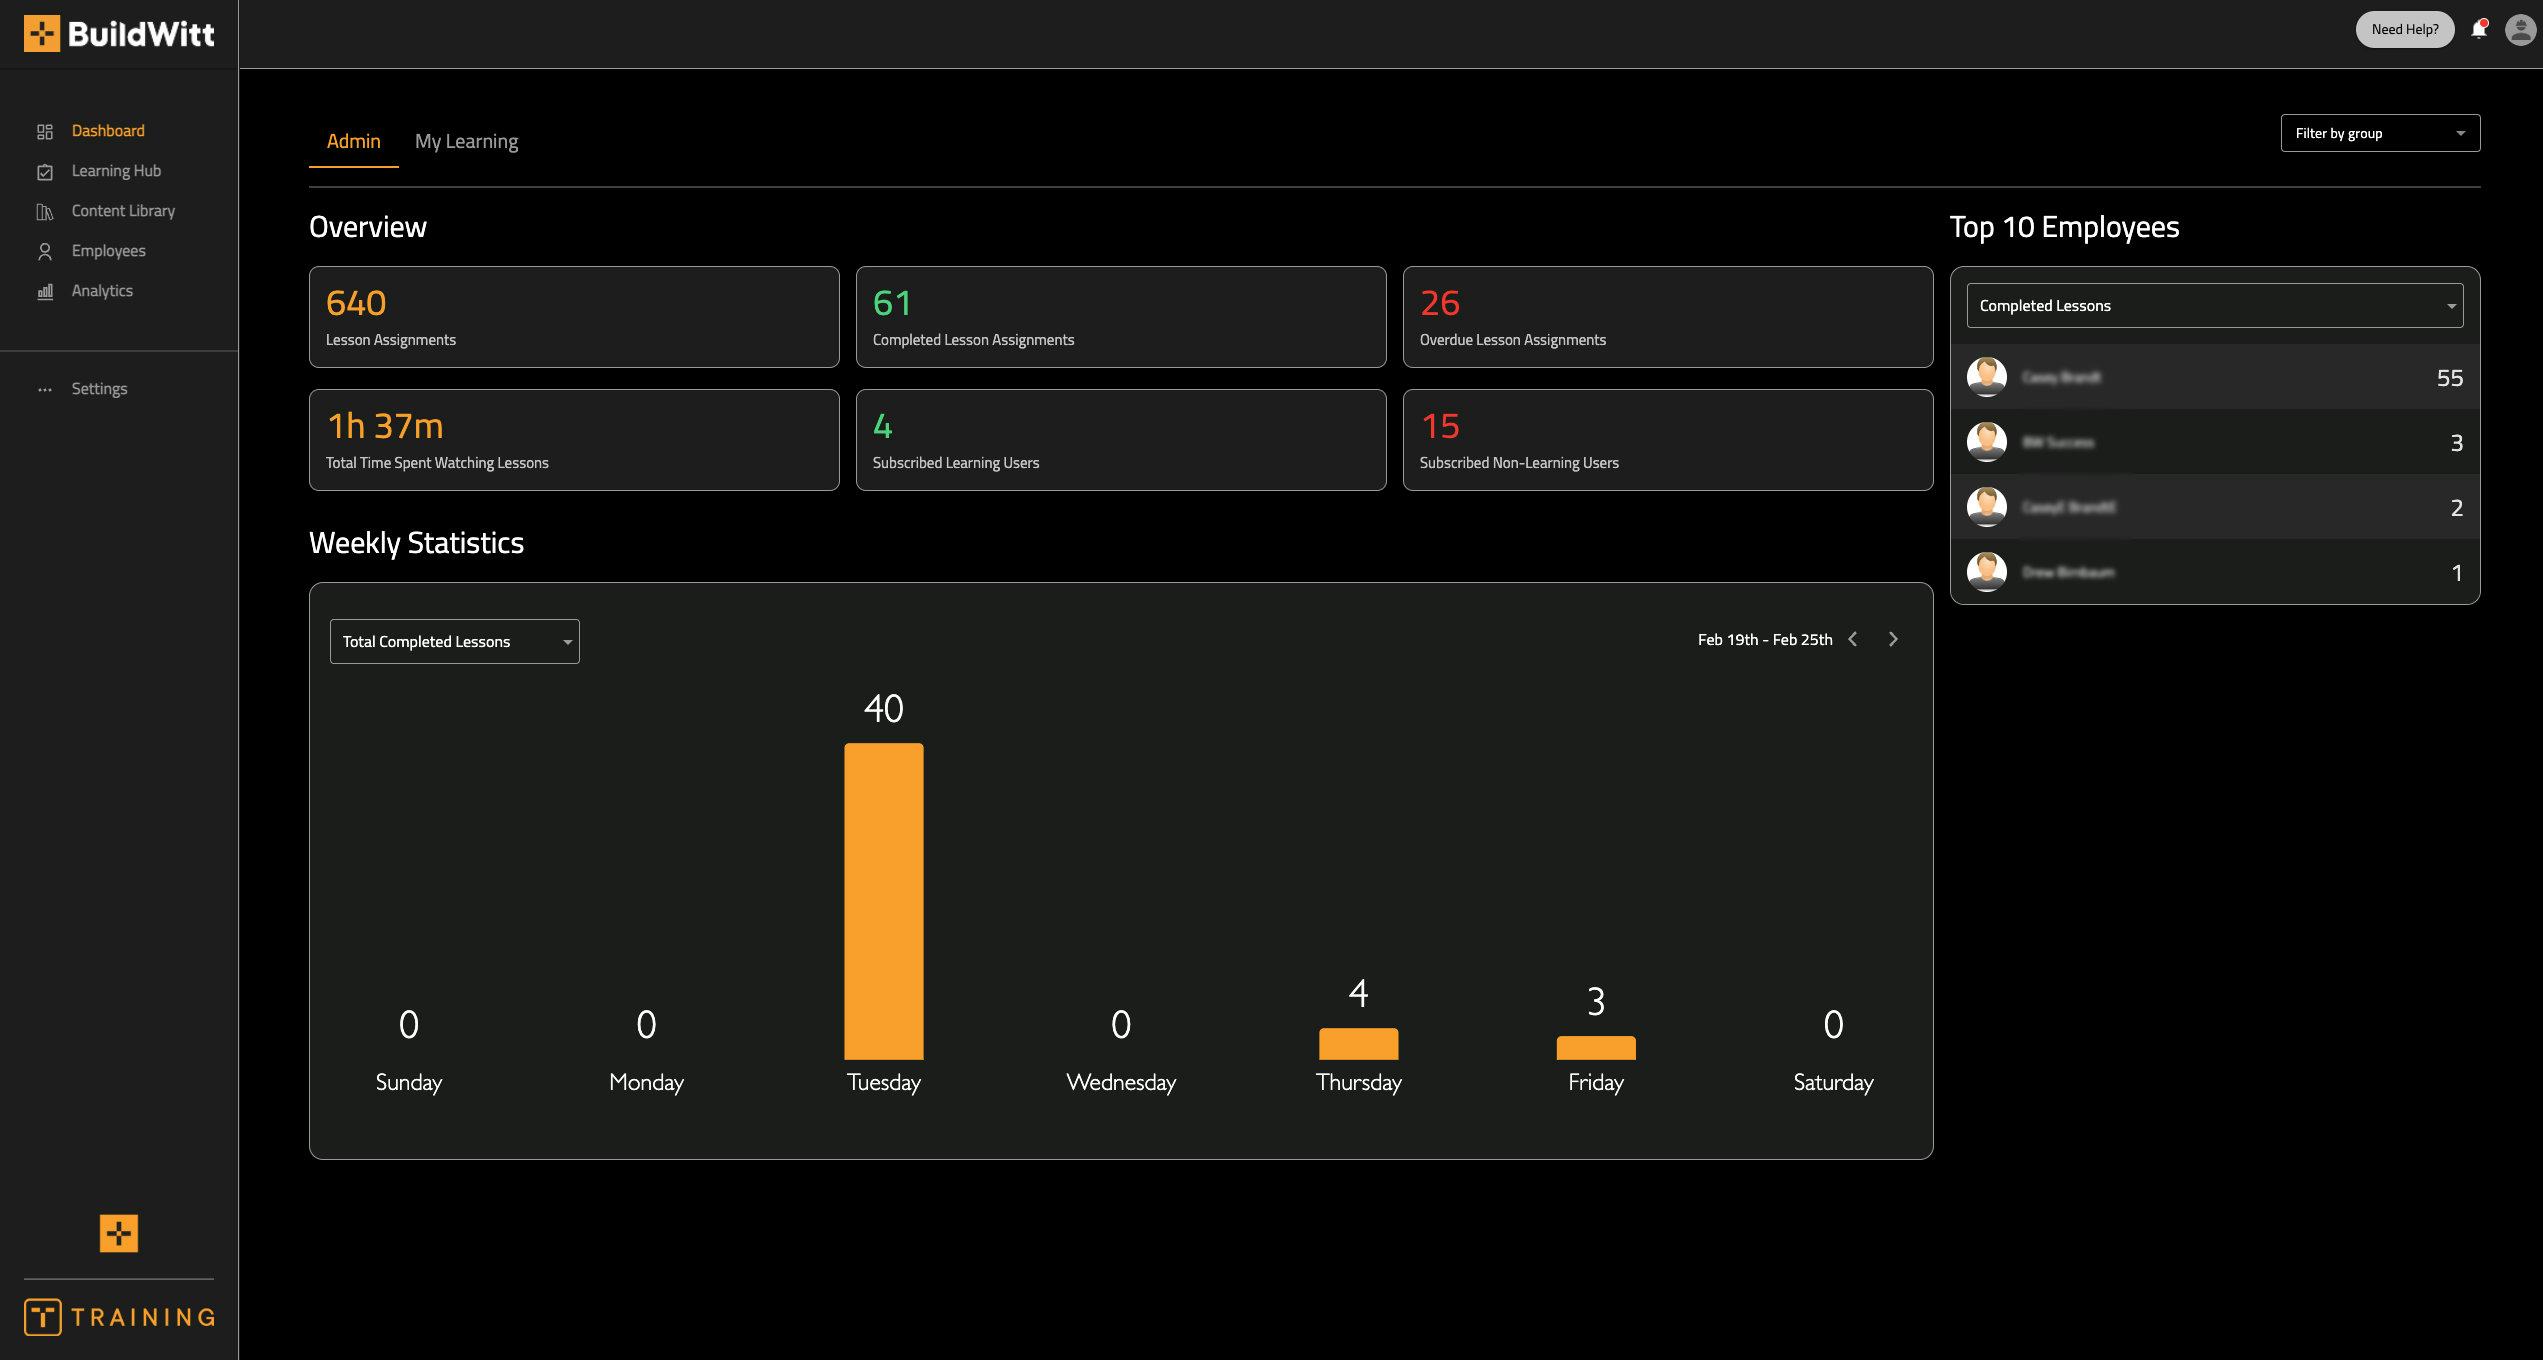Viewport: 2543px width, 1360px height.
Task: Click the Content Library books icon
Action: coord(44,212)
